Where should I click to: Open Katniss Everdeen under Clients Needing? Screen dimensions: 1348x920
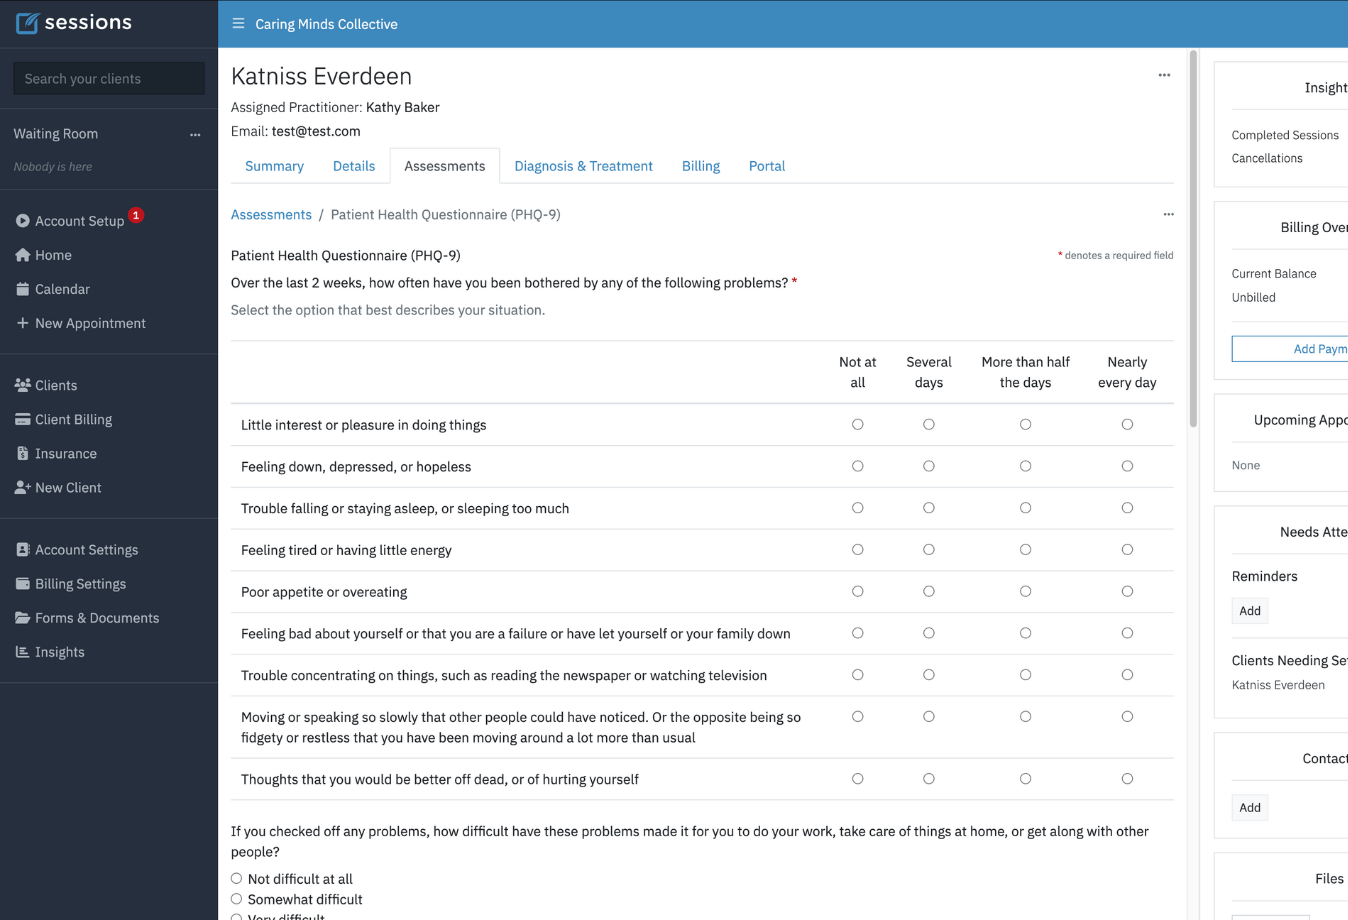(x=1278, y=685)
